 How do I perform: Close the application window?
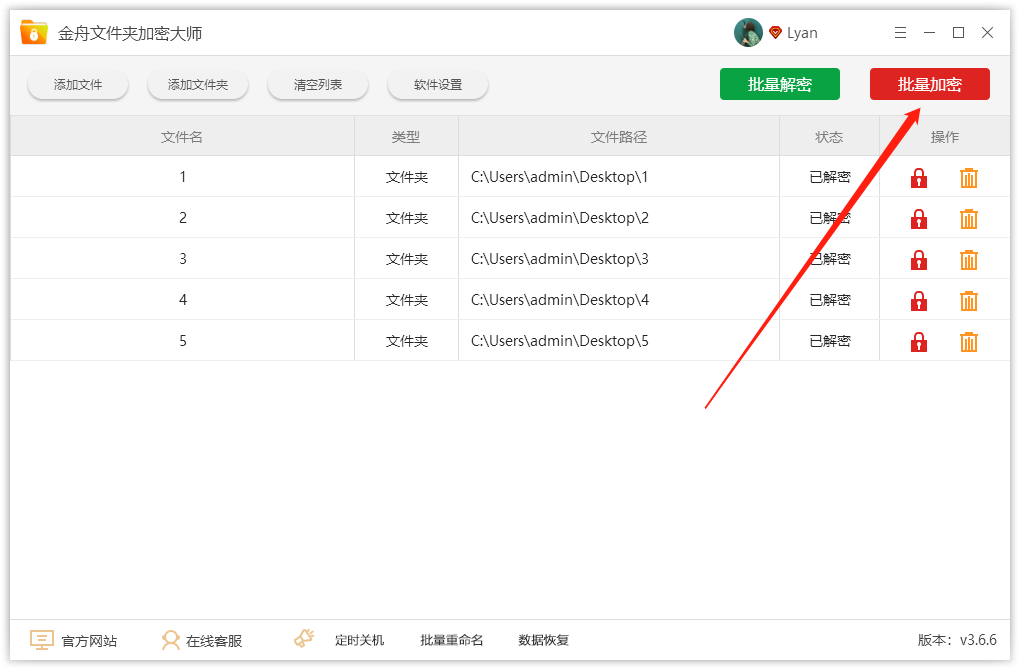click(987, 33)
